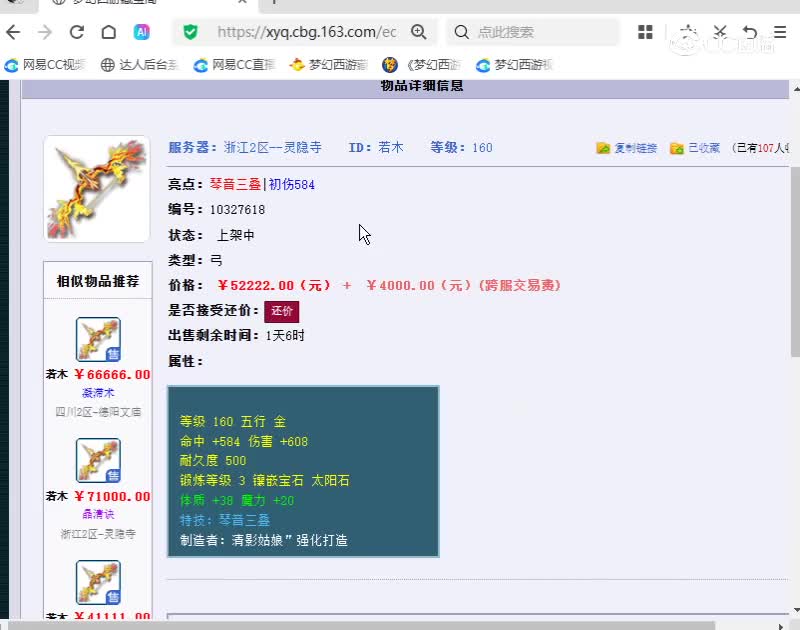Screen dimensions: 800x630
Task: Click the scroll-down arrow of page scrollbar
Action: click(x=796, y=610)
